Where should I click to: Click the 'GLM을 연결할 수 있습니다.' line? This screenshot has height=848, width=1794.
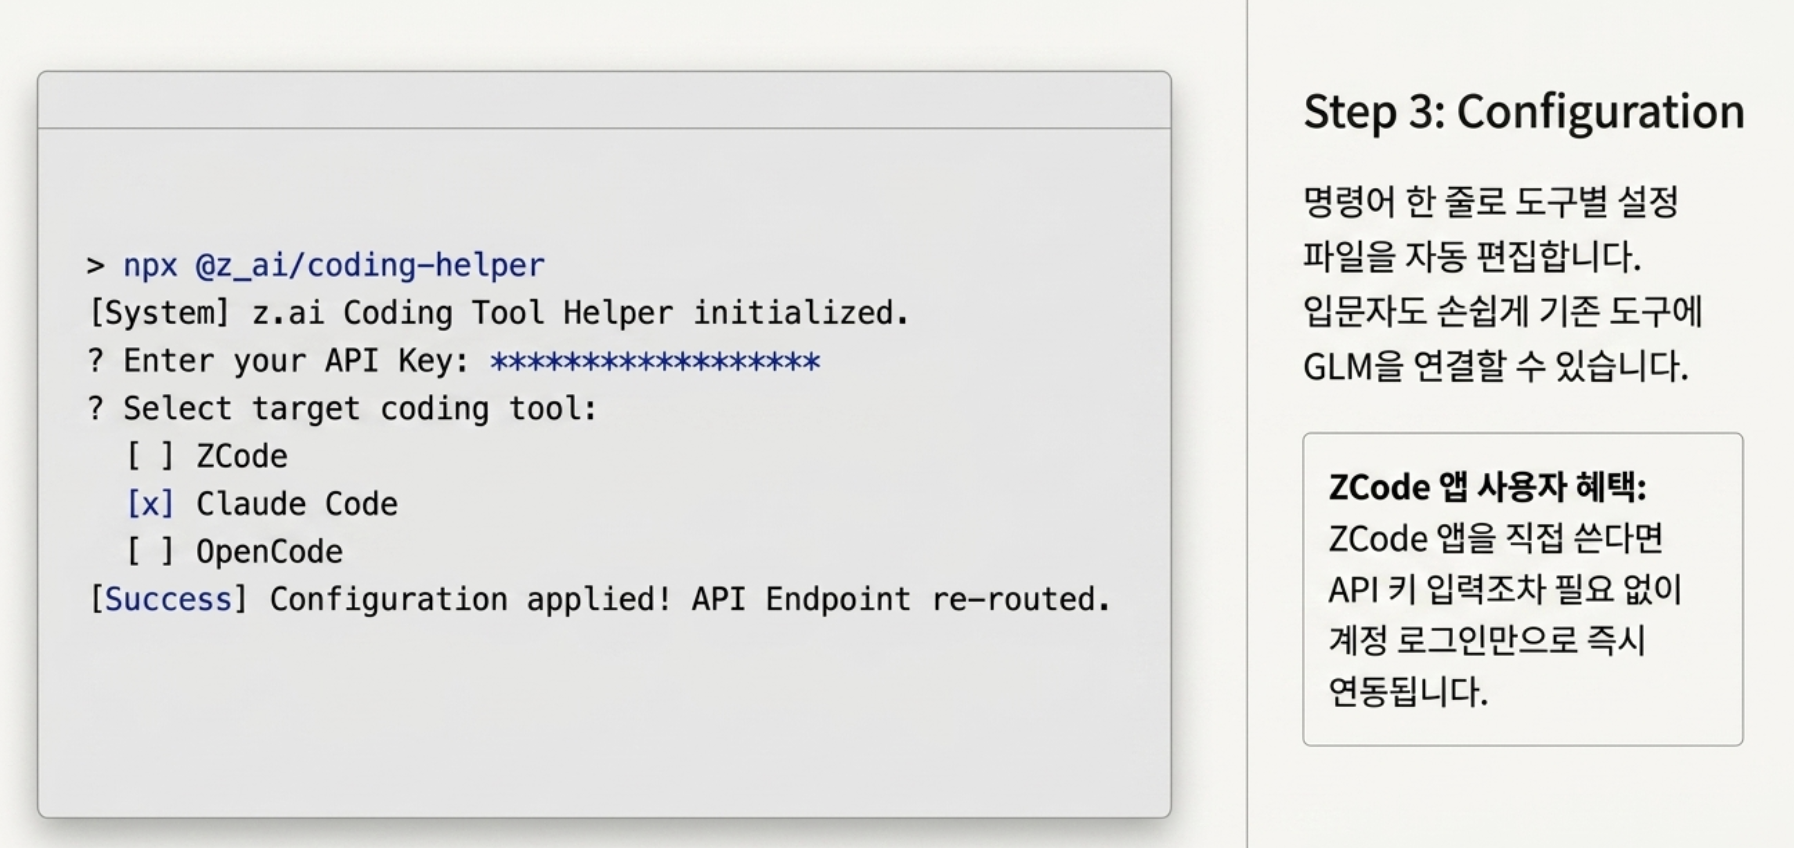pos(1495,366)
